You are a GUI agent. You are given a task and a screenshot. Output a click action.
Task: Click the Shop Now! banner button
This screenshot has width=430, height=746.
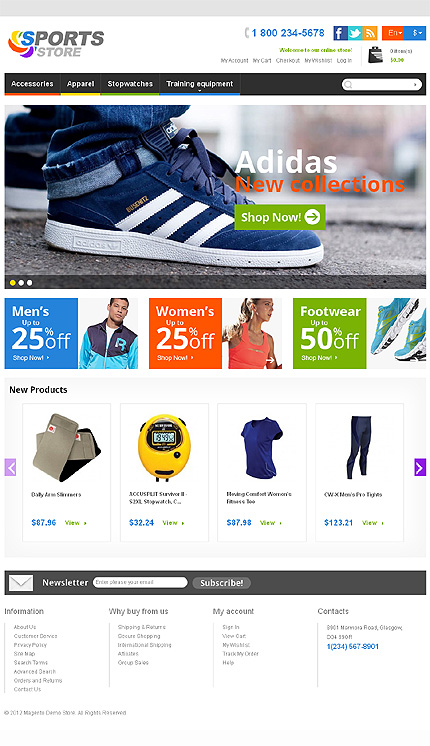[280, 217]
